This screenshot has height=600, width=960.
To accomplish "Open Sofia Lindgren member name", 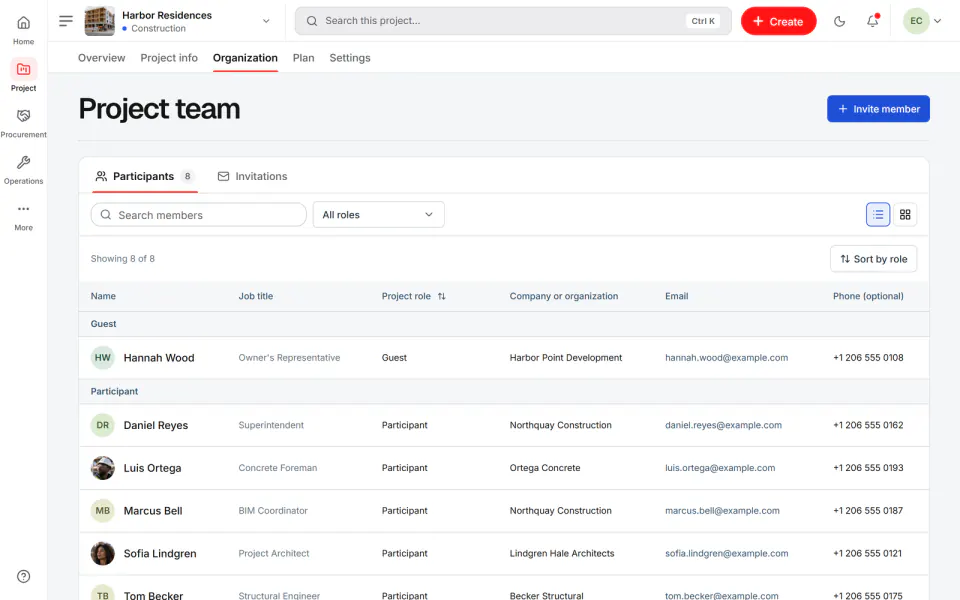I will click(160, 553).
